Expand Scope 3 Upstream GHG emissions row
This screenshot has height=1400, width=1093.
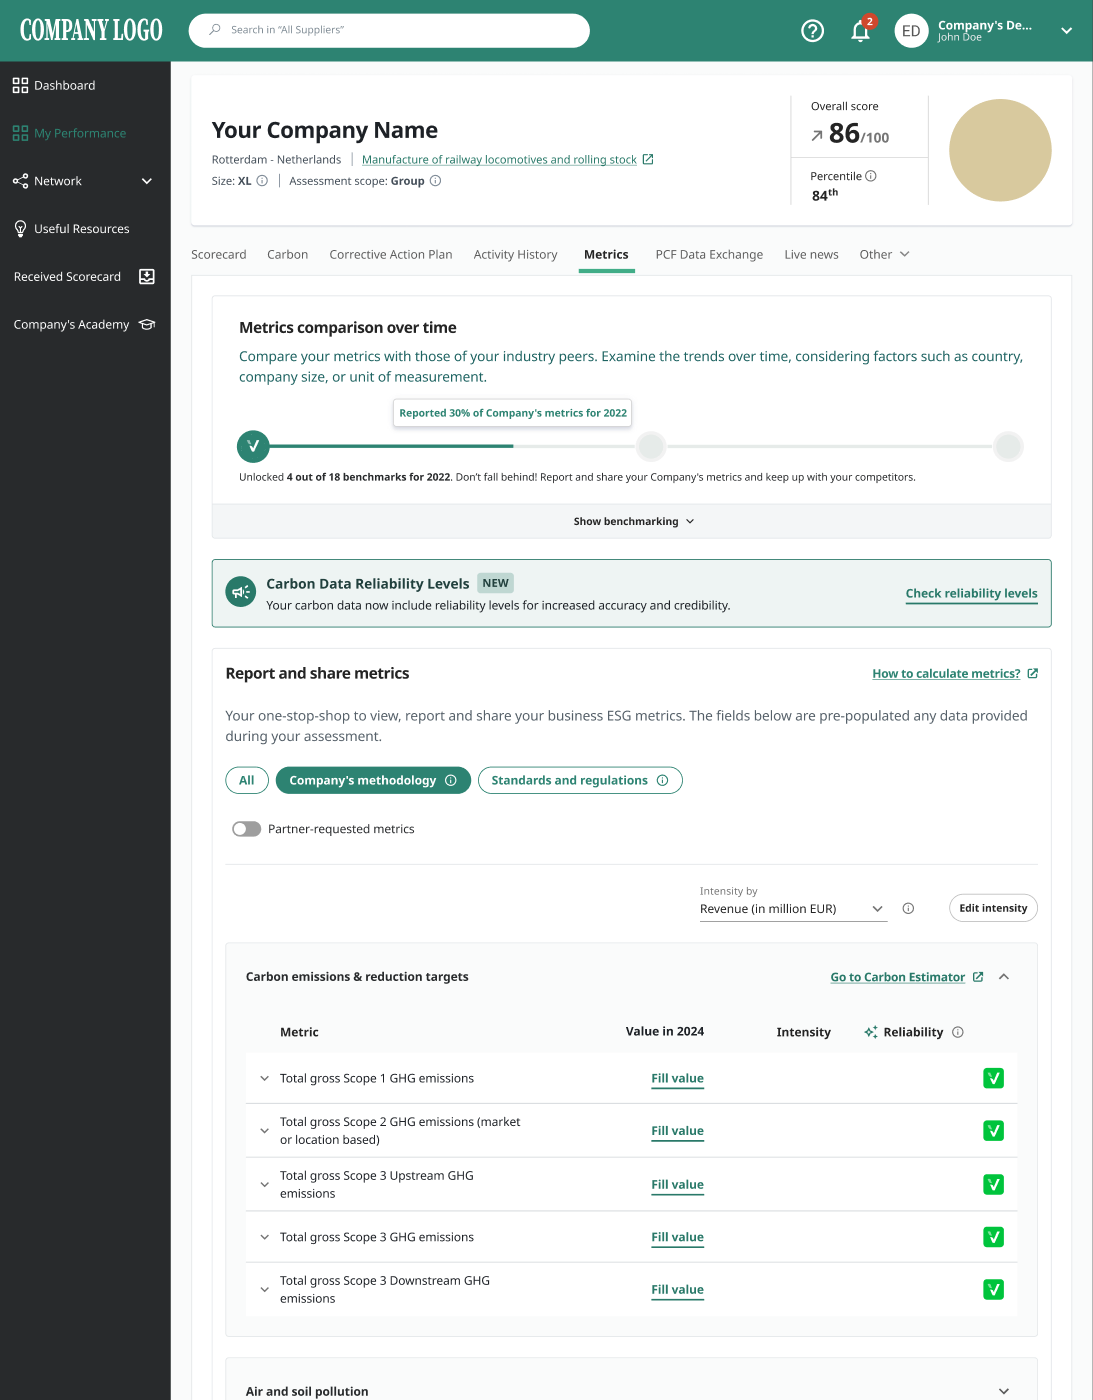click(264, 1185)
